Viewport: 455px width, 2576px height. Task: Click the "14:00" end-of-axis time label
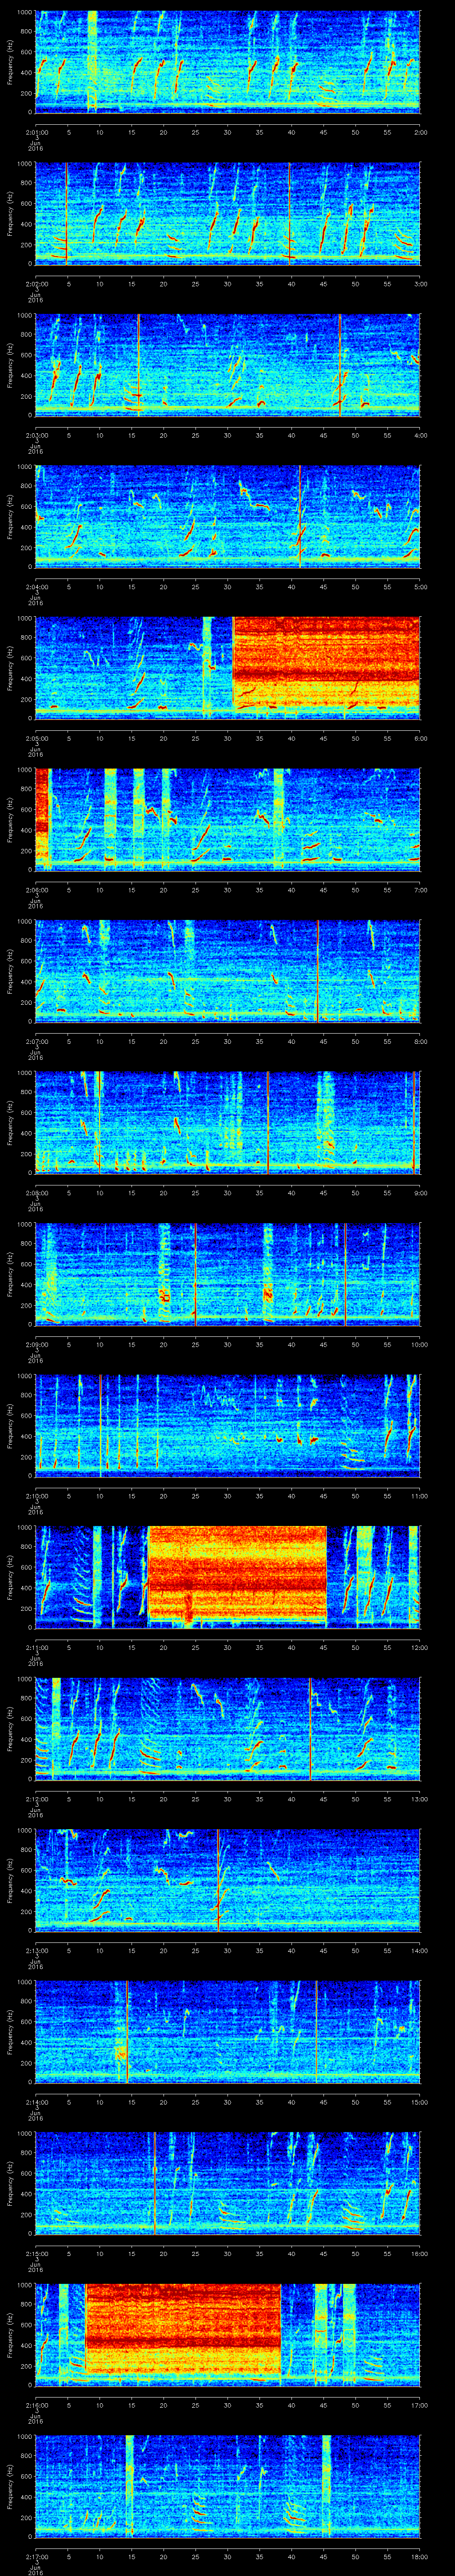[419, 1950]
